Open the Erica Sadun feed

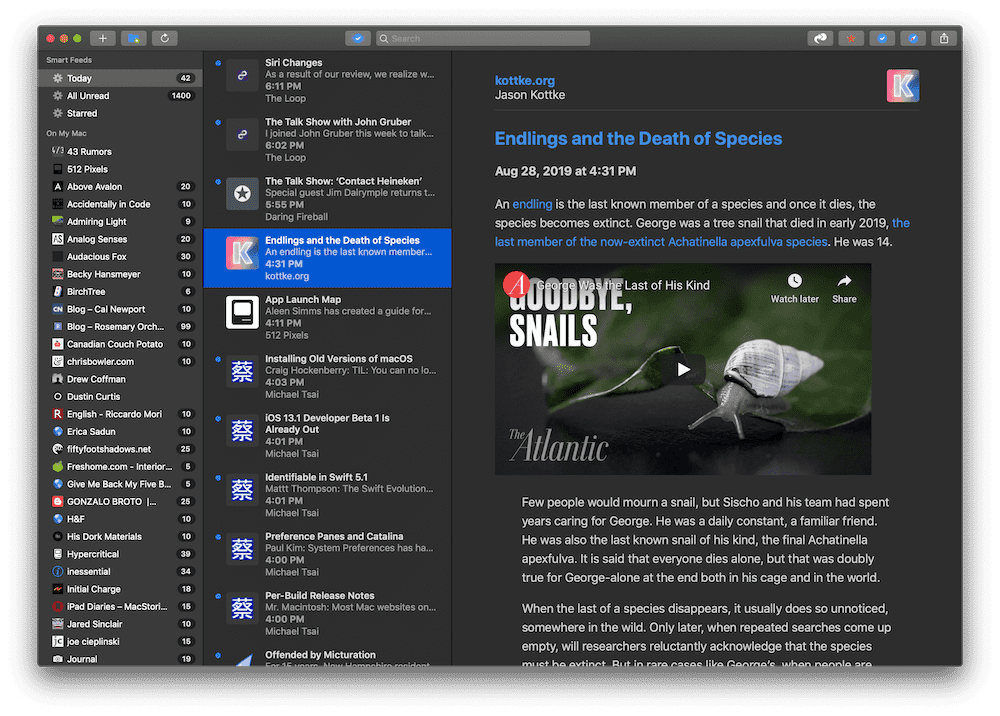120,432
